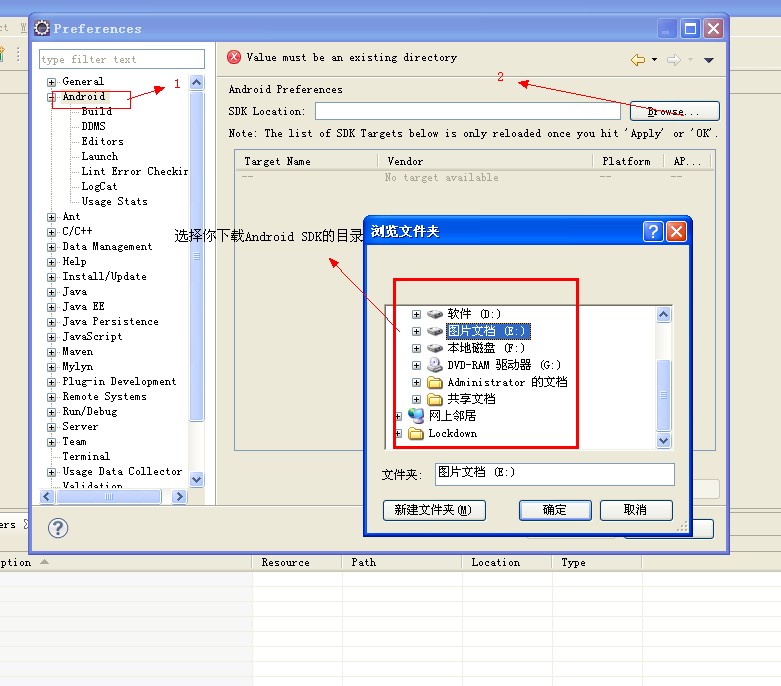Open the view menu triangle in Preferences header
Screen dimensions: 781x686
pos(709,60)
